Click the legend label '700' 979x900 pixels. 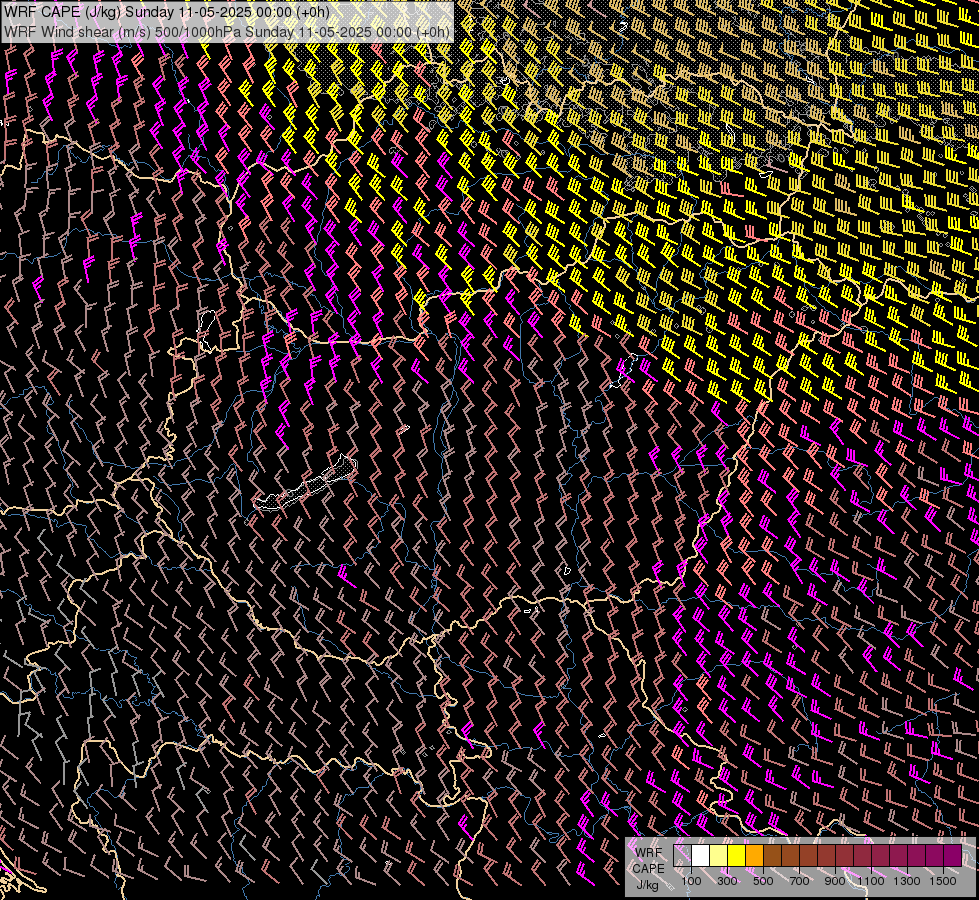click(799, 881)
